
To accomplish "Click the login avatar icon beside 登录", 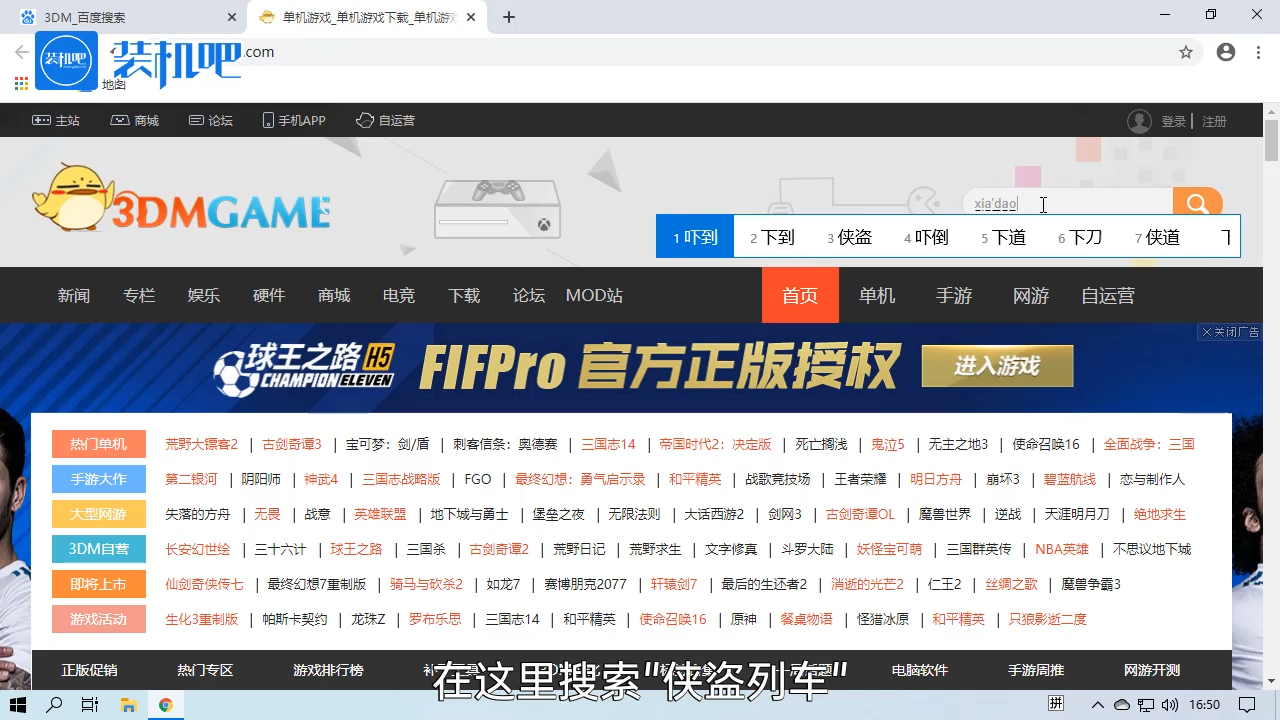I will click(1139, 121).
